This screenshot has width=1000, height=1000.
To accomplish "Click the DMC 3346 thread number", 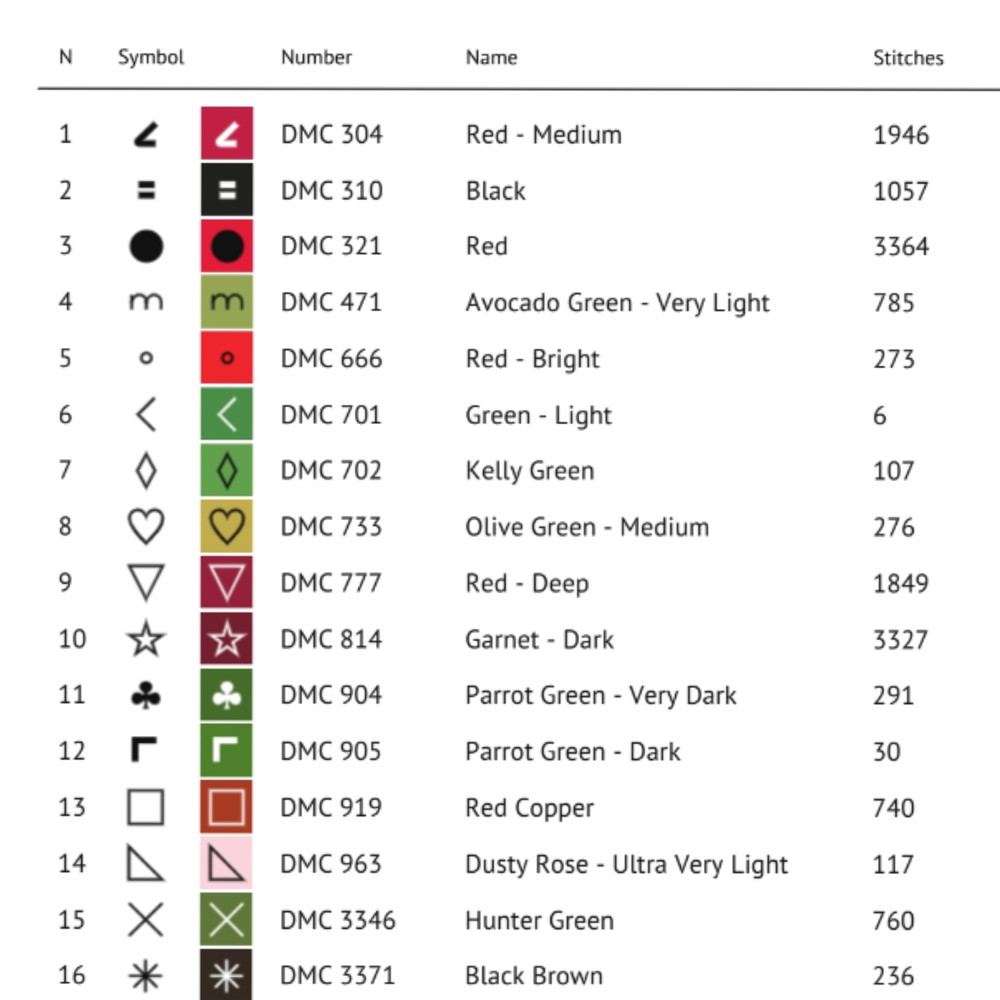I will pos(338,920).
